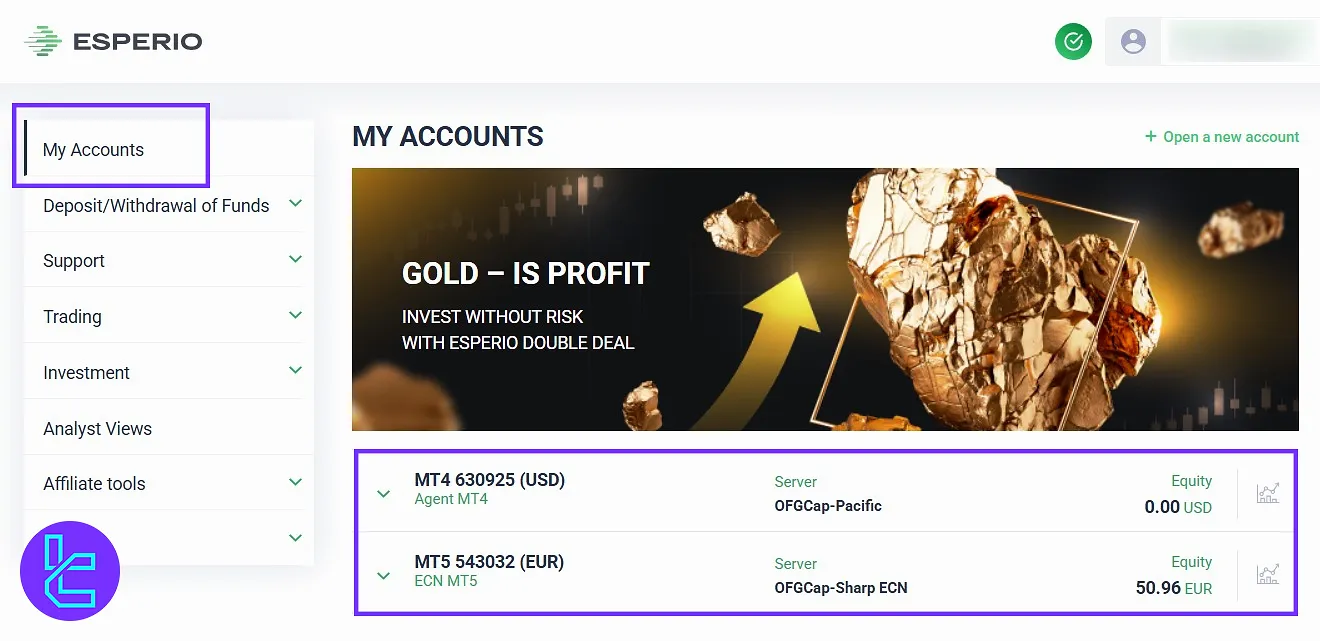Expand the MT5 543032 account row
Viewport: 1320px width, 641px height.
pyautogui.click(x=383, y=575)
